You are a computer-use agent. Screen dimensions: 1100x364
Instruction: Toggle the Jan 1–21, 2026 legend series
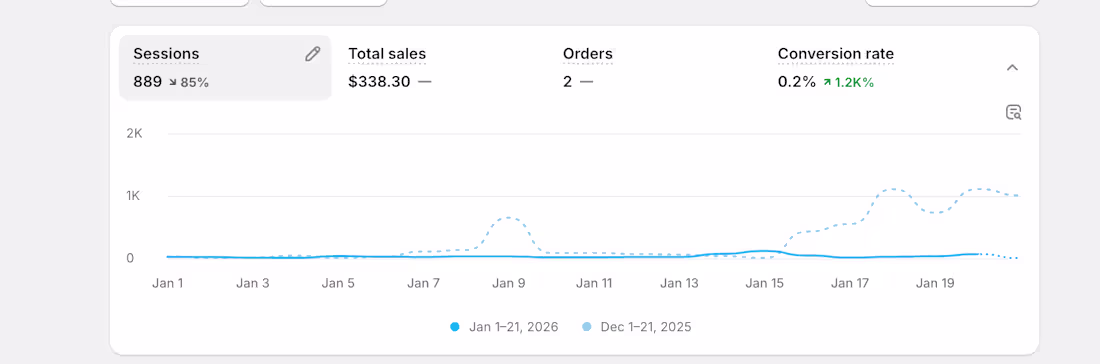[504, 327]
